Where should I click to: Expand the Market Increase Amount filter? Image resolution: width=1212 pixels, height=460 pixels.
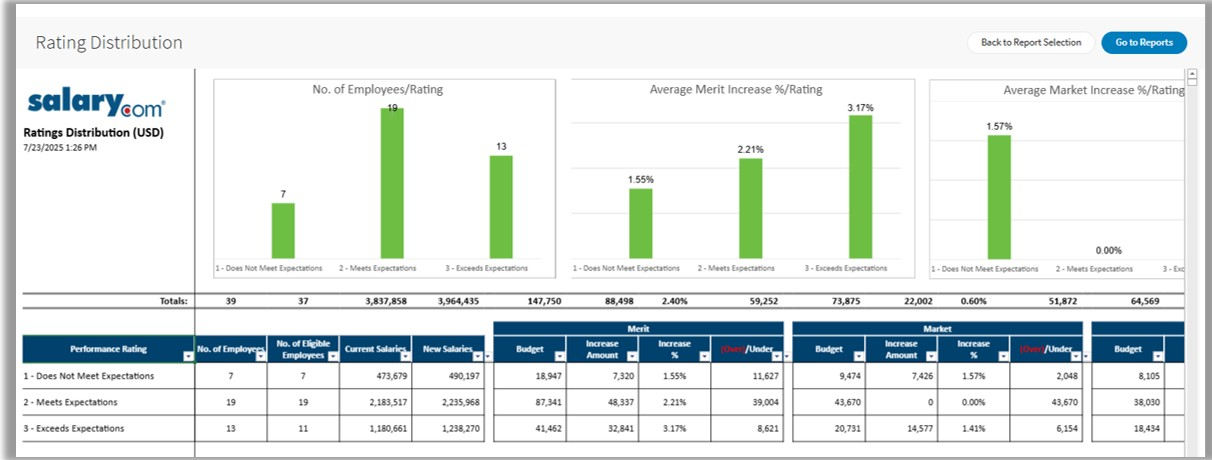click(932, 356)
